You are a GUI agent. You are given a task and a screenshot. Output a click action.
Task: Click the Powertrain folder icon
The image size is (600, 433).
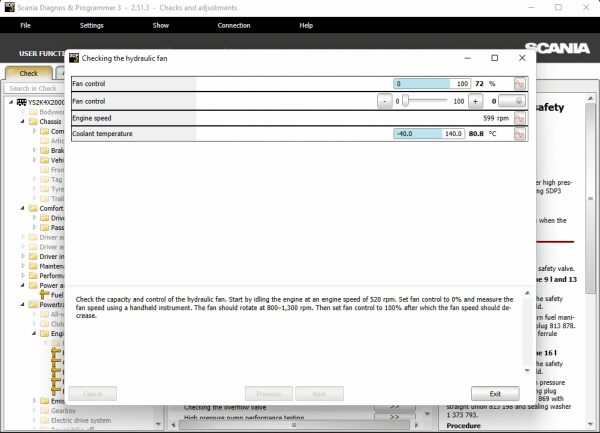[33, 304]
